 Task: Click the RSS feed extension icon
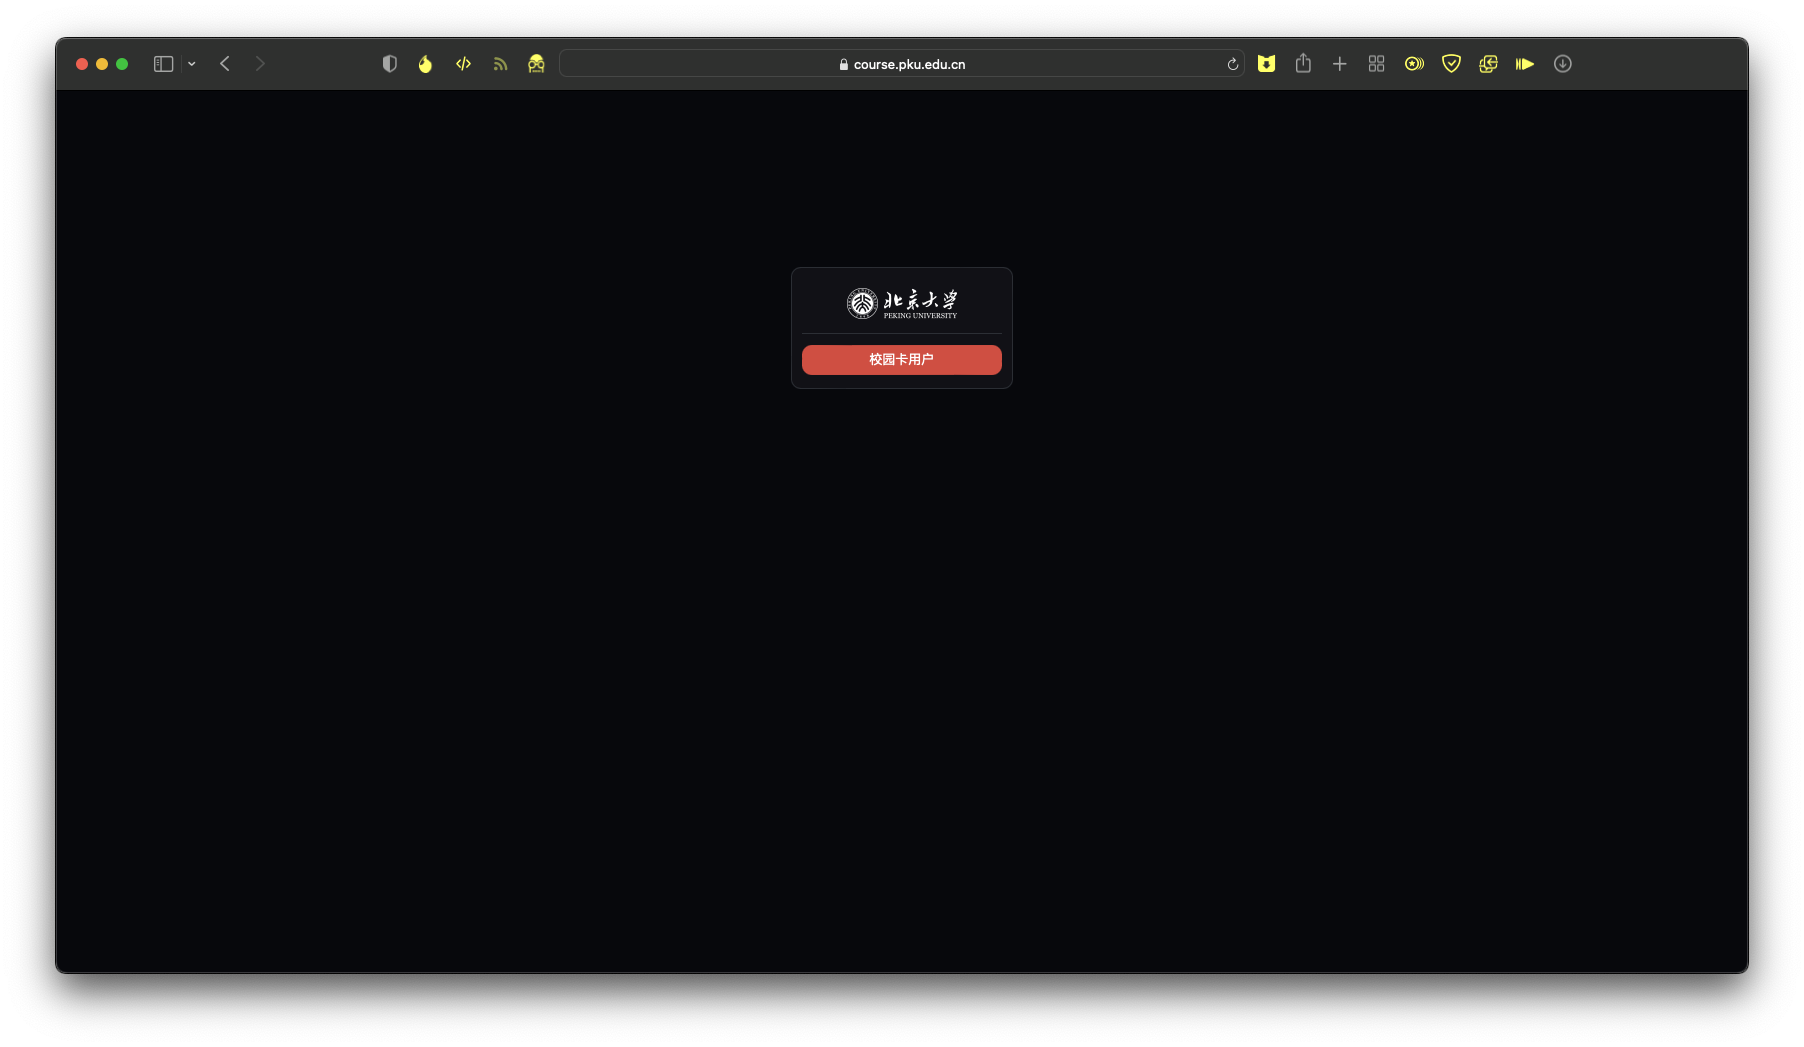click(500, 64)
